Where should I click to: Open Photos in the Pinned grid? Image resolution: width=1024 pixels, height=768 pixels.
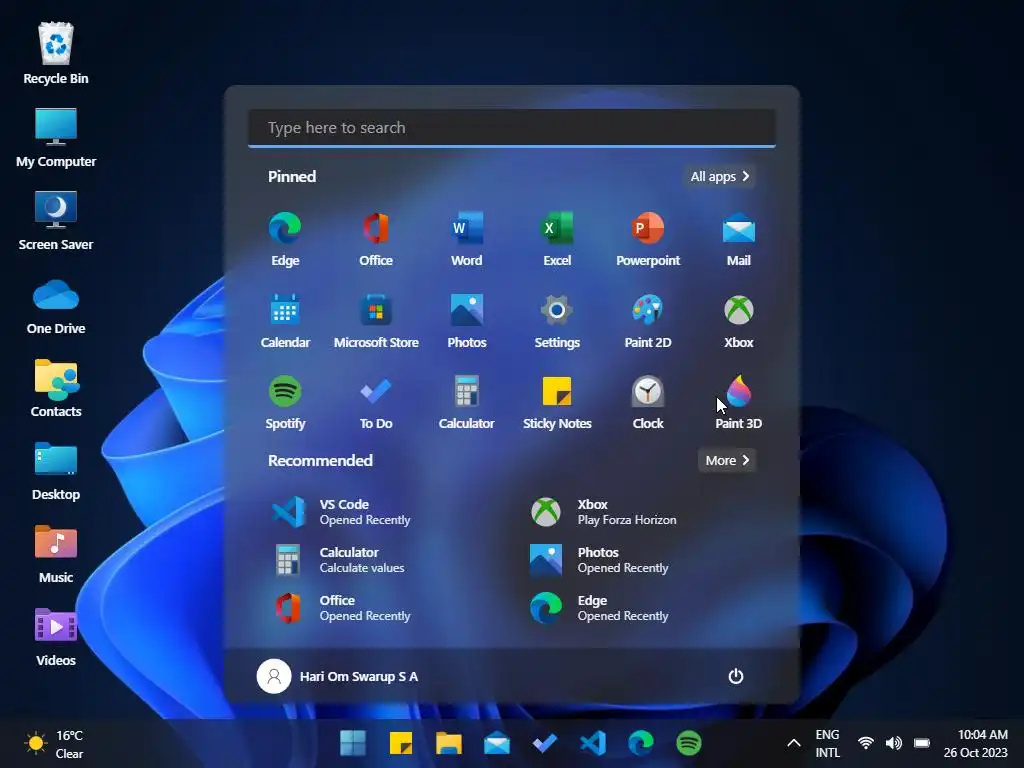point(466,321)
